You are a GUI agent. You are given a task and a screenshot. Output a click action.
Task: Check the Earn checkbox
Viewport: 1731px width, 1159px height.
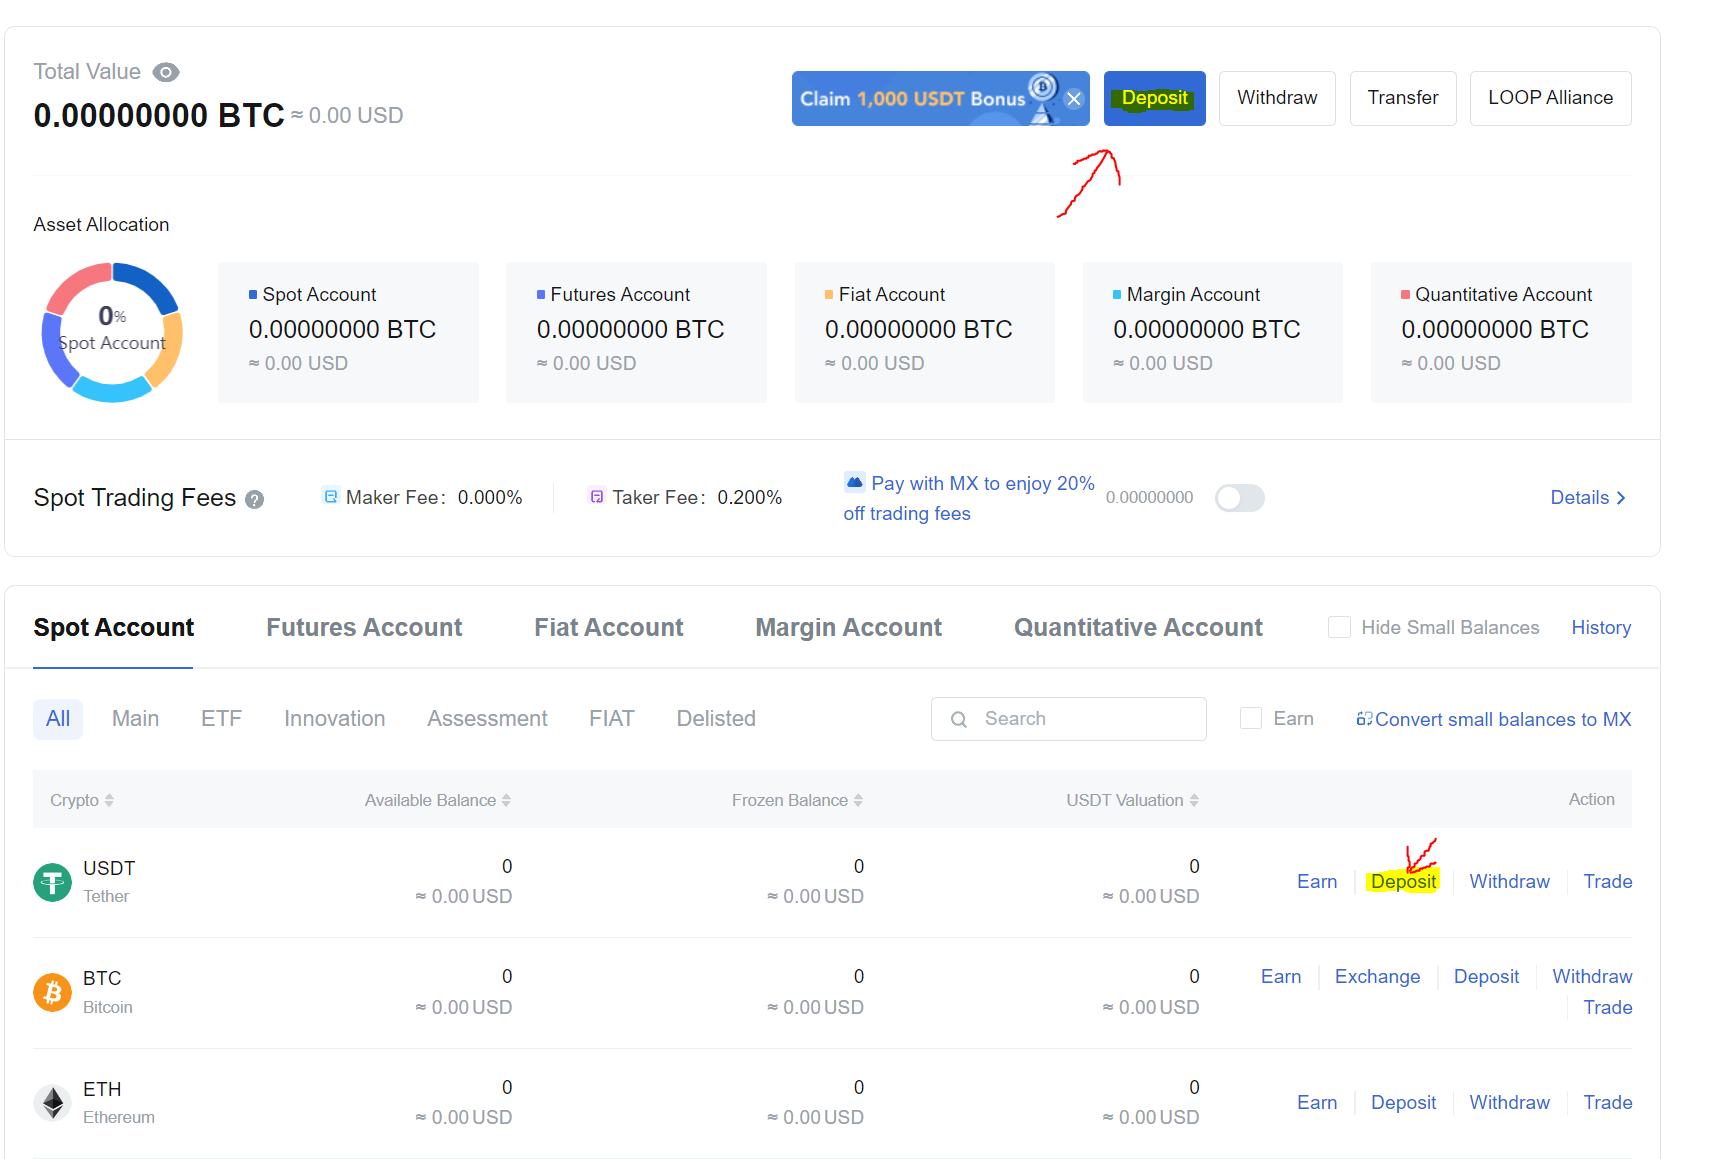pyautogui.click(x=1250, y=718)
